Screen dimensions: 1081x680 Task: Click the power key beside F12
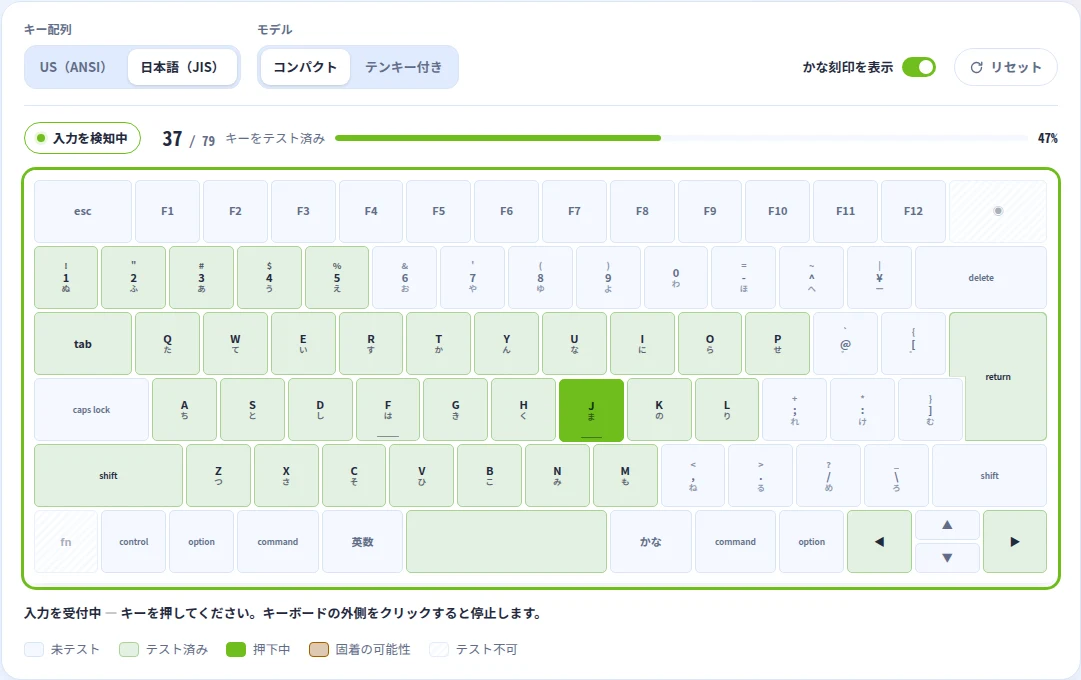(998, 211)
